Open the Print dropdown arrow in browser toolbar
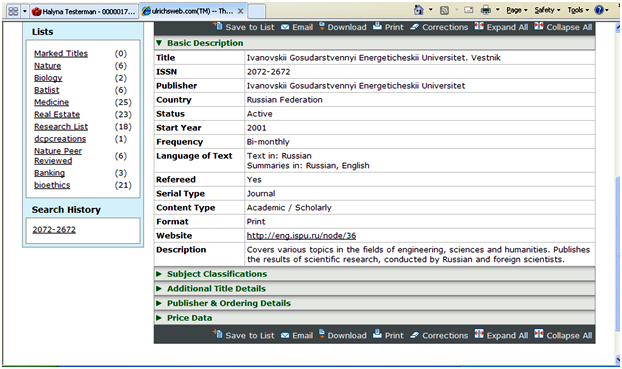The height and width of the screenshot is (369, 622). tap(497, 10)
